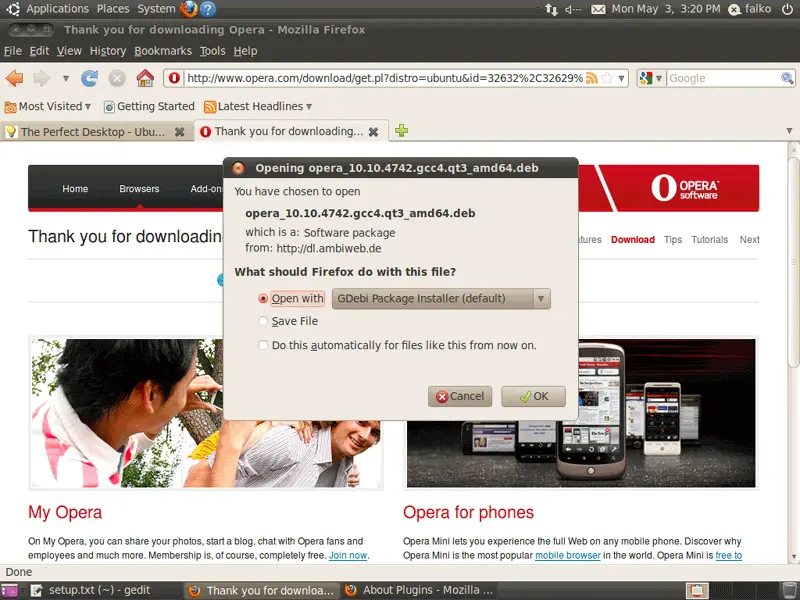This screenshot has width=800, height=600.
Task: Open the System menu in the top panel
Action: click(156, 9)
